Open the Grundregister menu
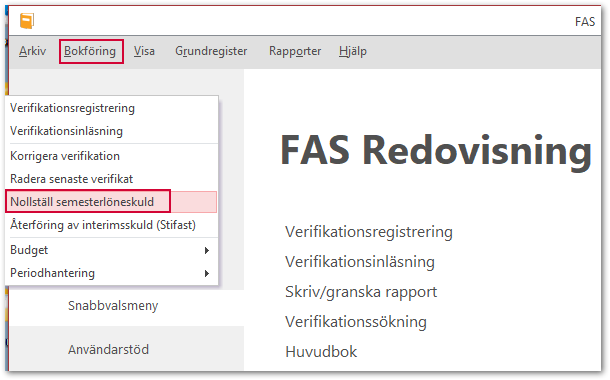The width and height of the screenshot is (610, 380). pyautogui.click(x=211, y=51)
